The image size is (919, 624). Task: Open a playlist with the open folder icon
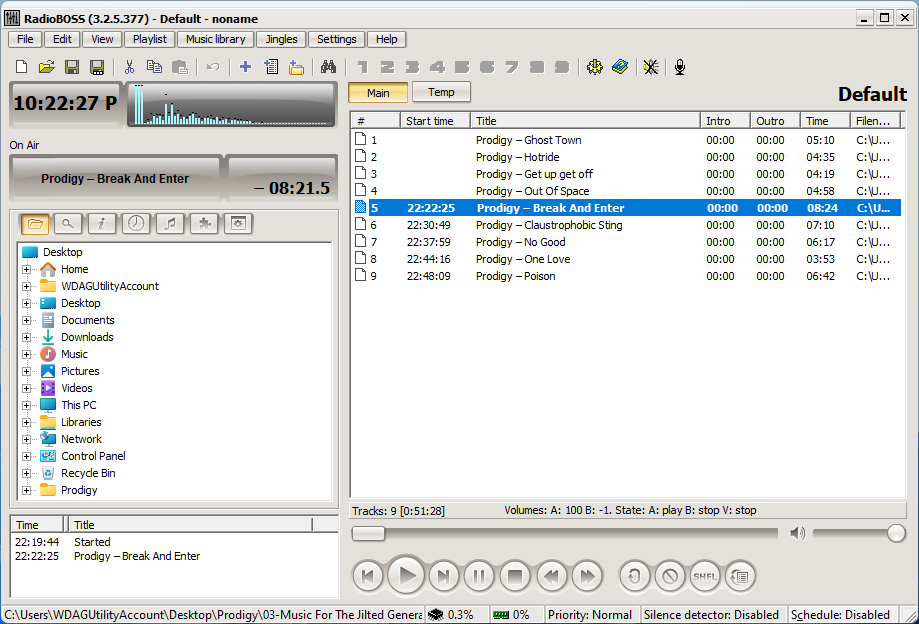click(x=46, y=67)
